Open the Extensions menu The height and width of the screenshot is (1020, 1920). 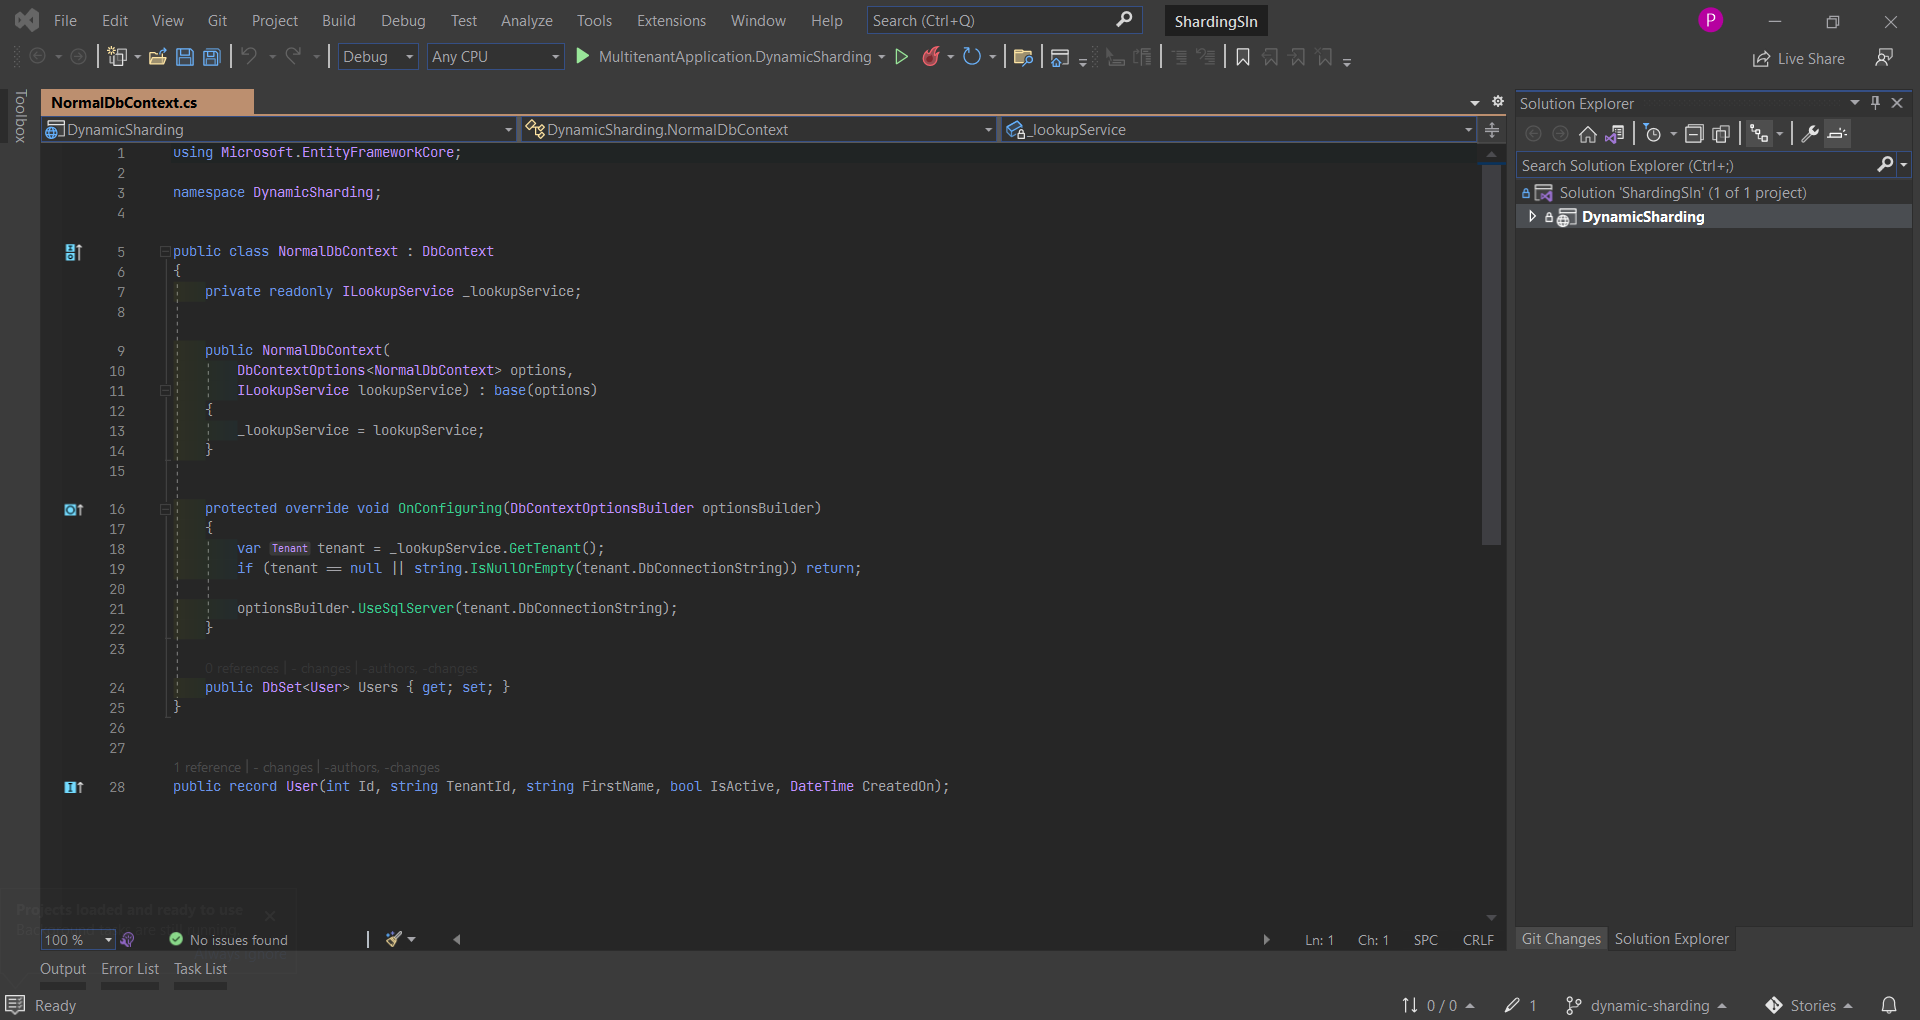(671, 20)
